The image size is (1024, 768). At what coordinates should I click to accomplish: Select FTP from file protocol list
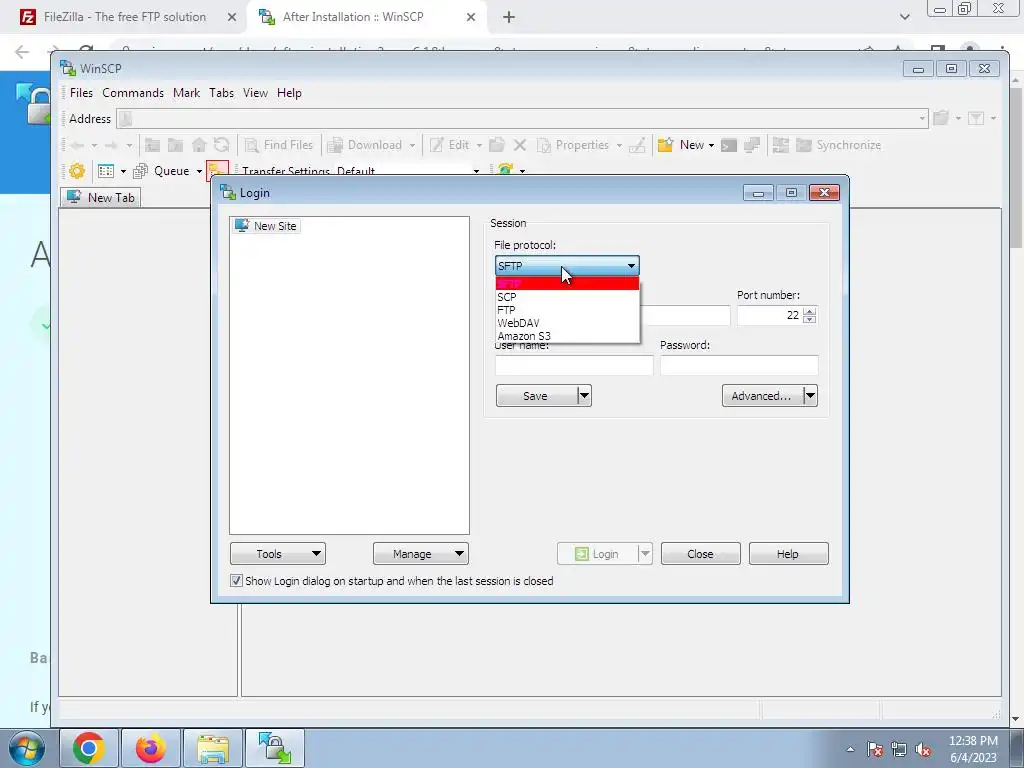(x=567, y=310)
